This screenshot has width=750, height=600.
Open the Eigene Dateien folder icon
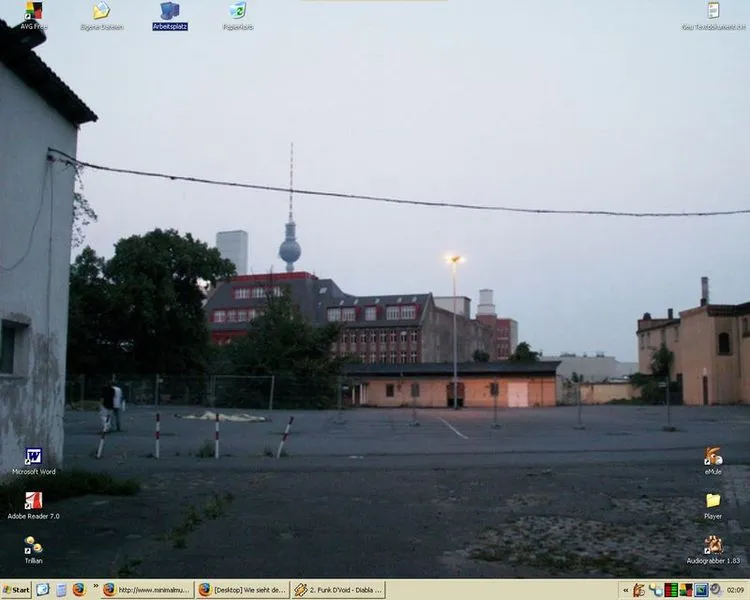101,12
